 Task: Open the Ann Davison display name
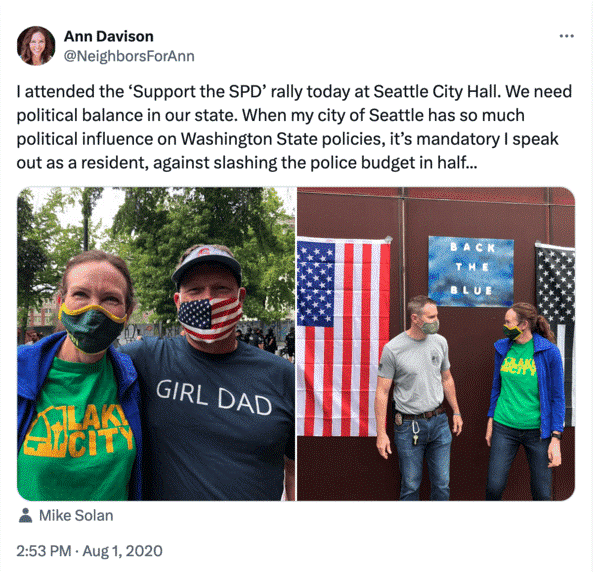tap(109, 36)
